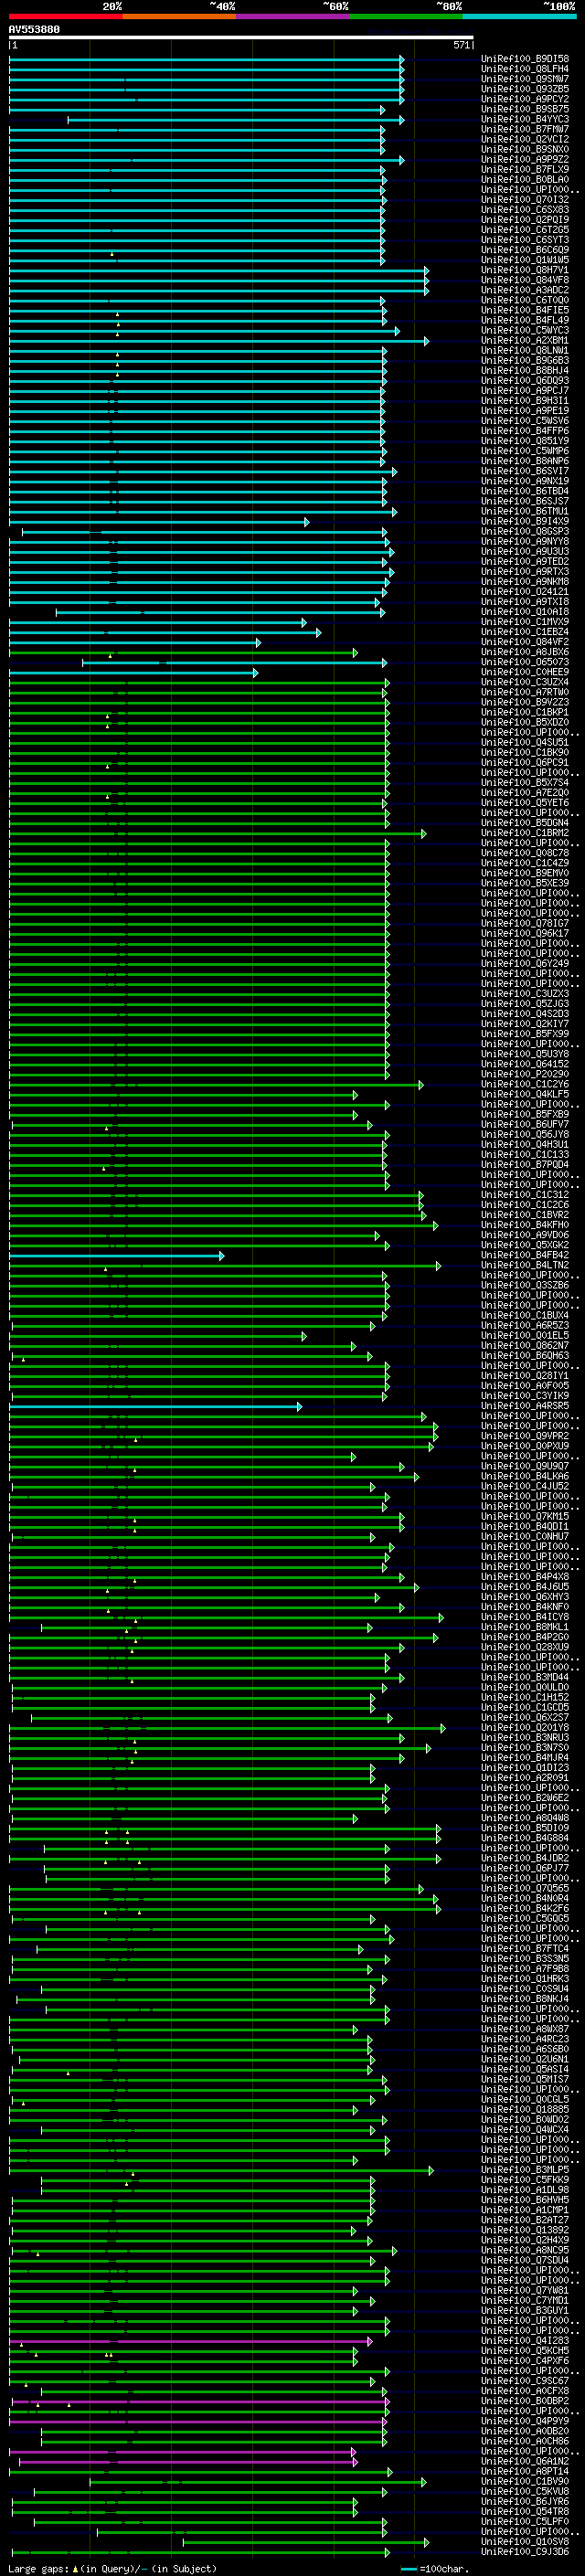Image resolution: width=585 pixels, height=2576 pixels.
Task: Click label UniRef100_Q6Y249
Action: (525, 963)
